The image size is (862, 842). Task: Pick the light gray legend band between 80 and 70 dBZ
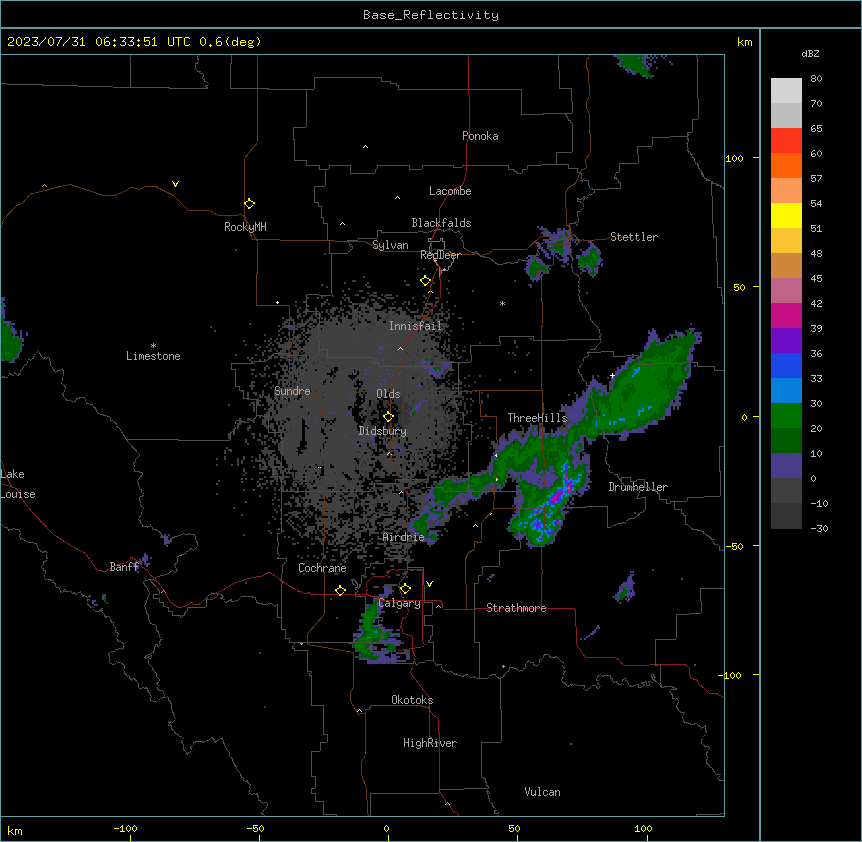pos(786,91)
